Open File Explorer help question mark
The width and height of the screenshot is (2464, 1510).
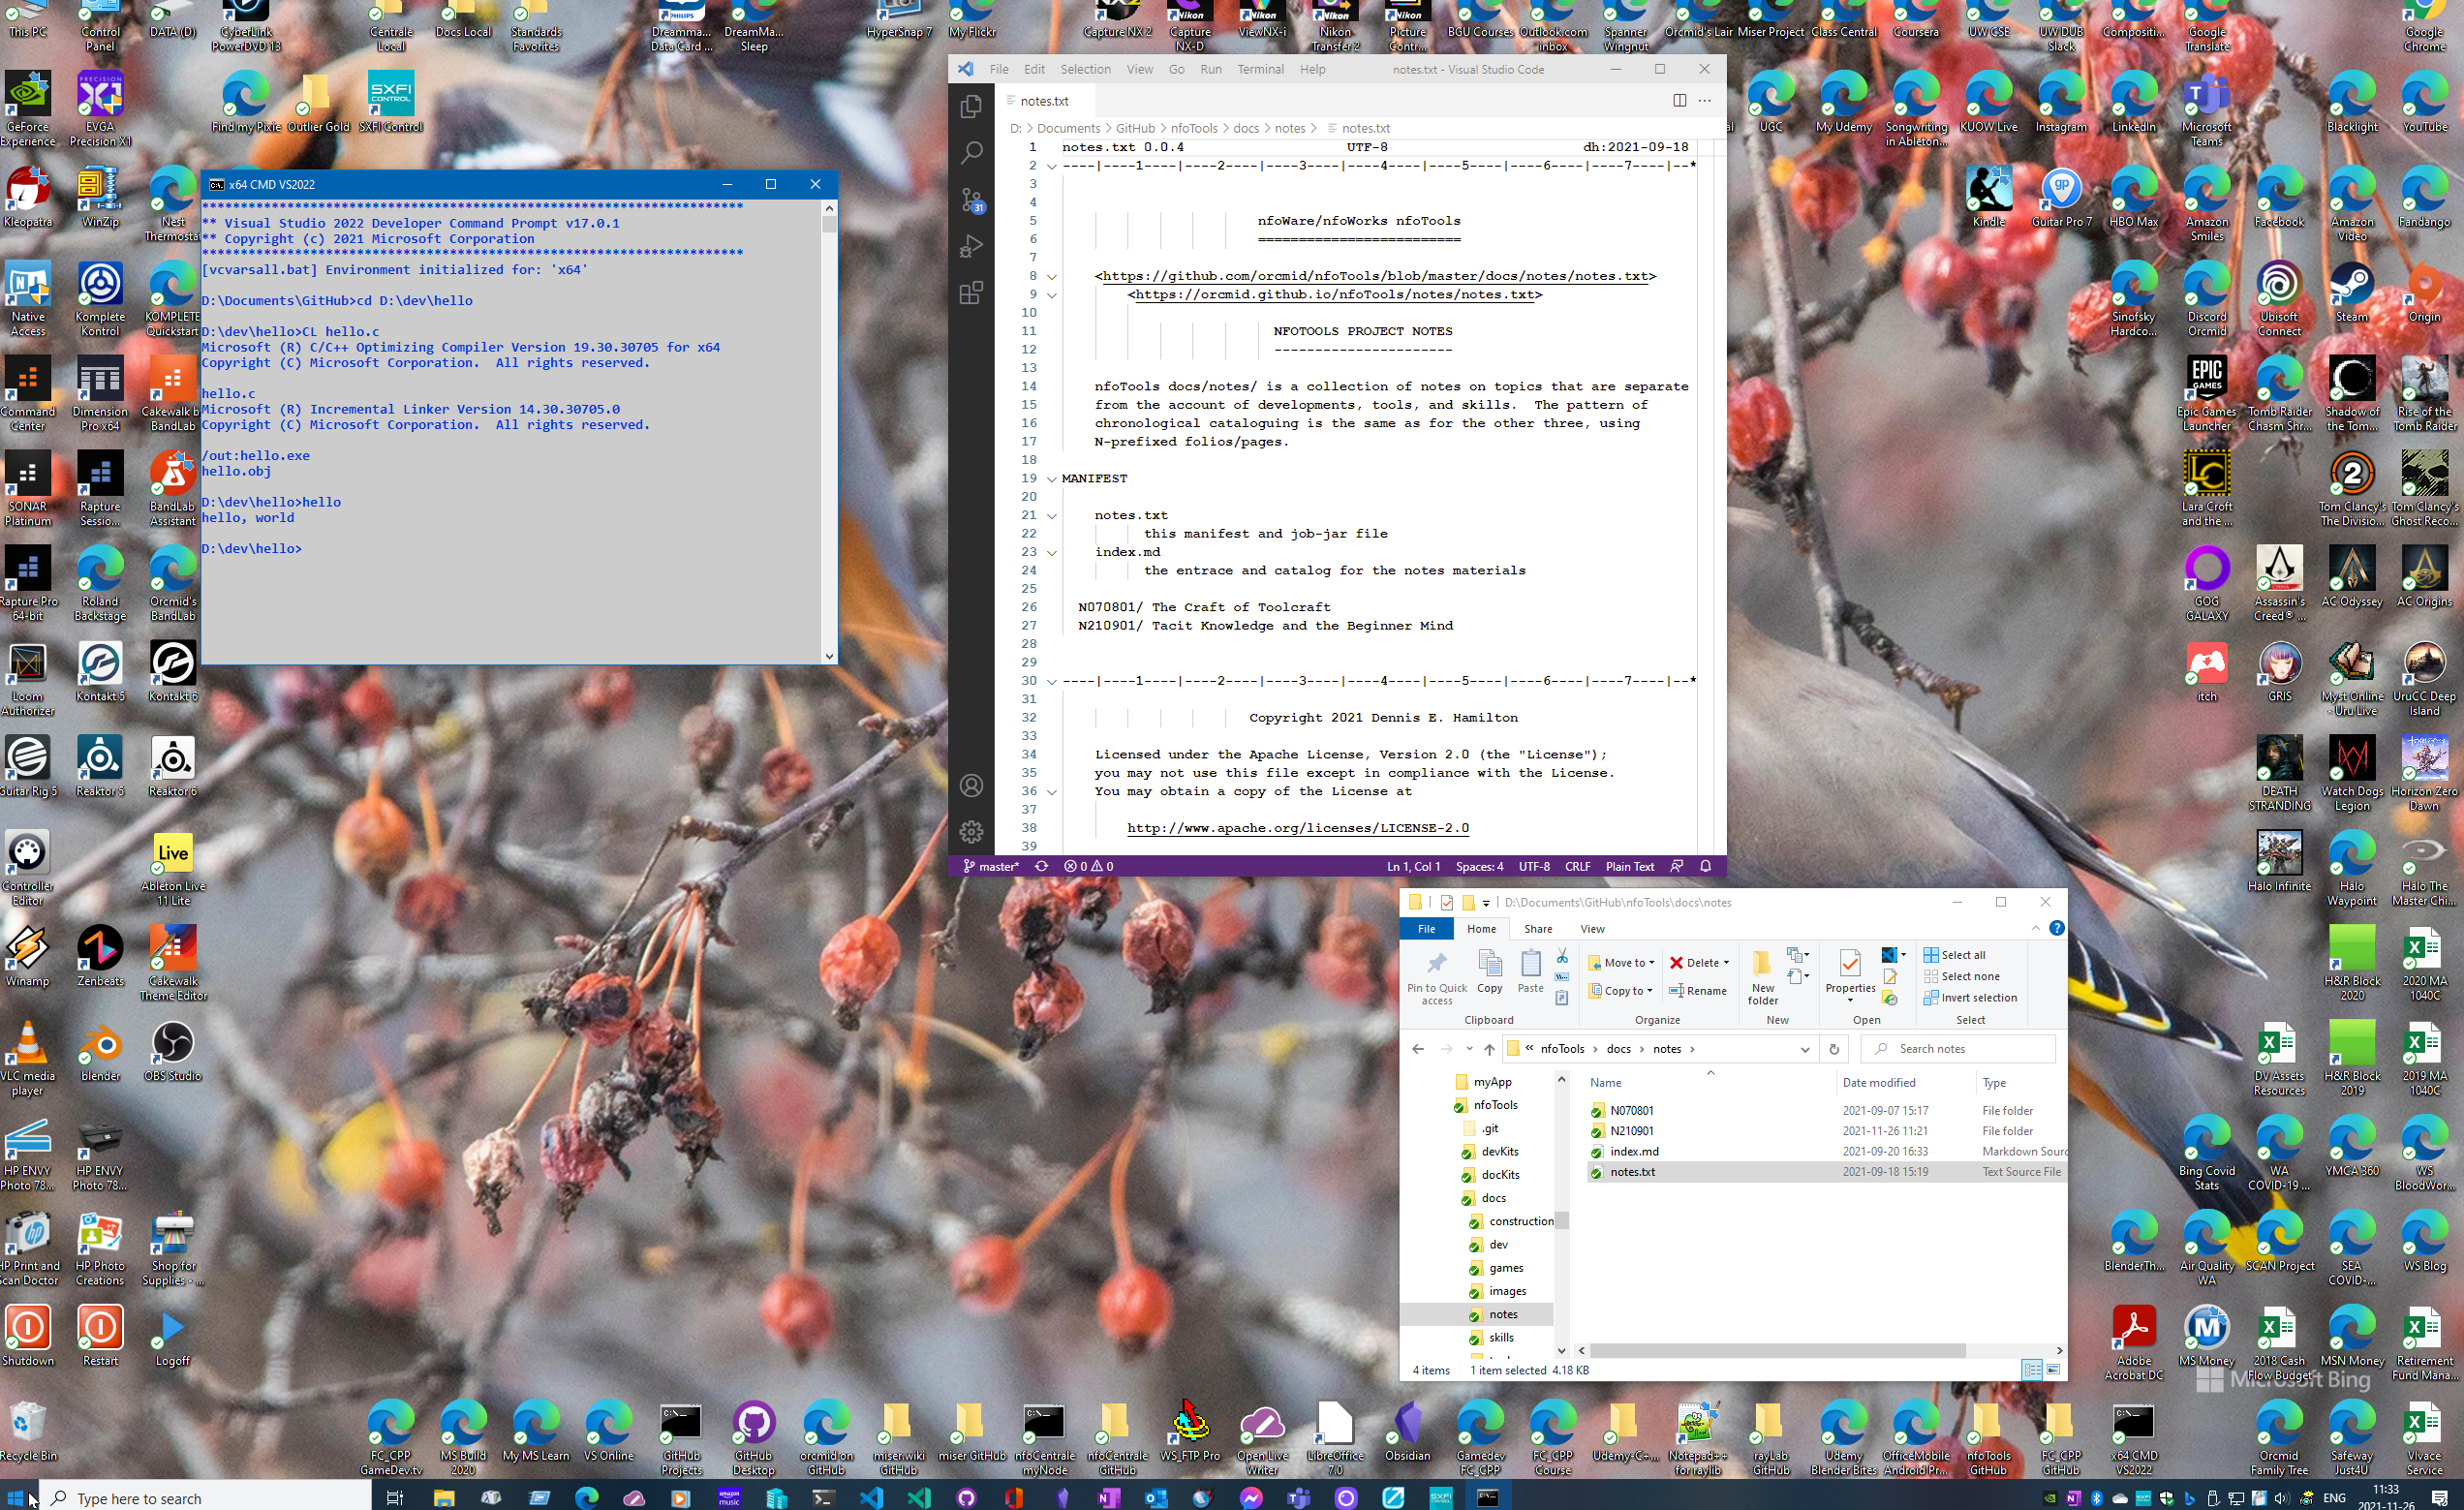(2056, 929)
